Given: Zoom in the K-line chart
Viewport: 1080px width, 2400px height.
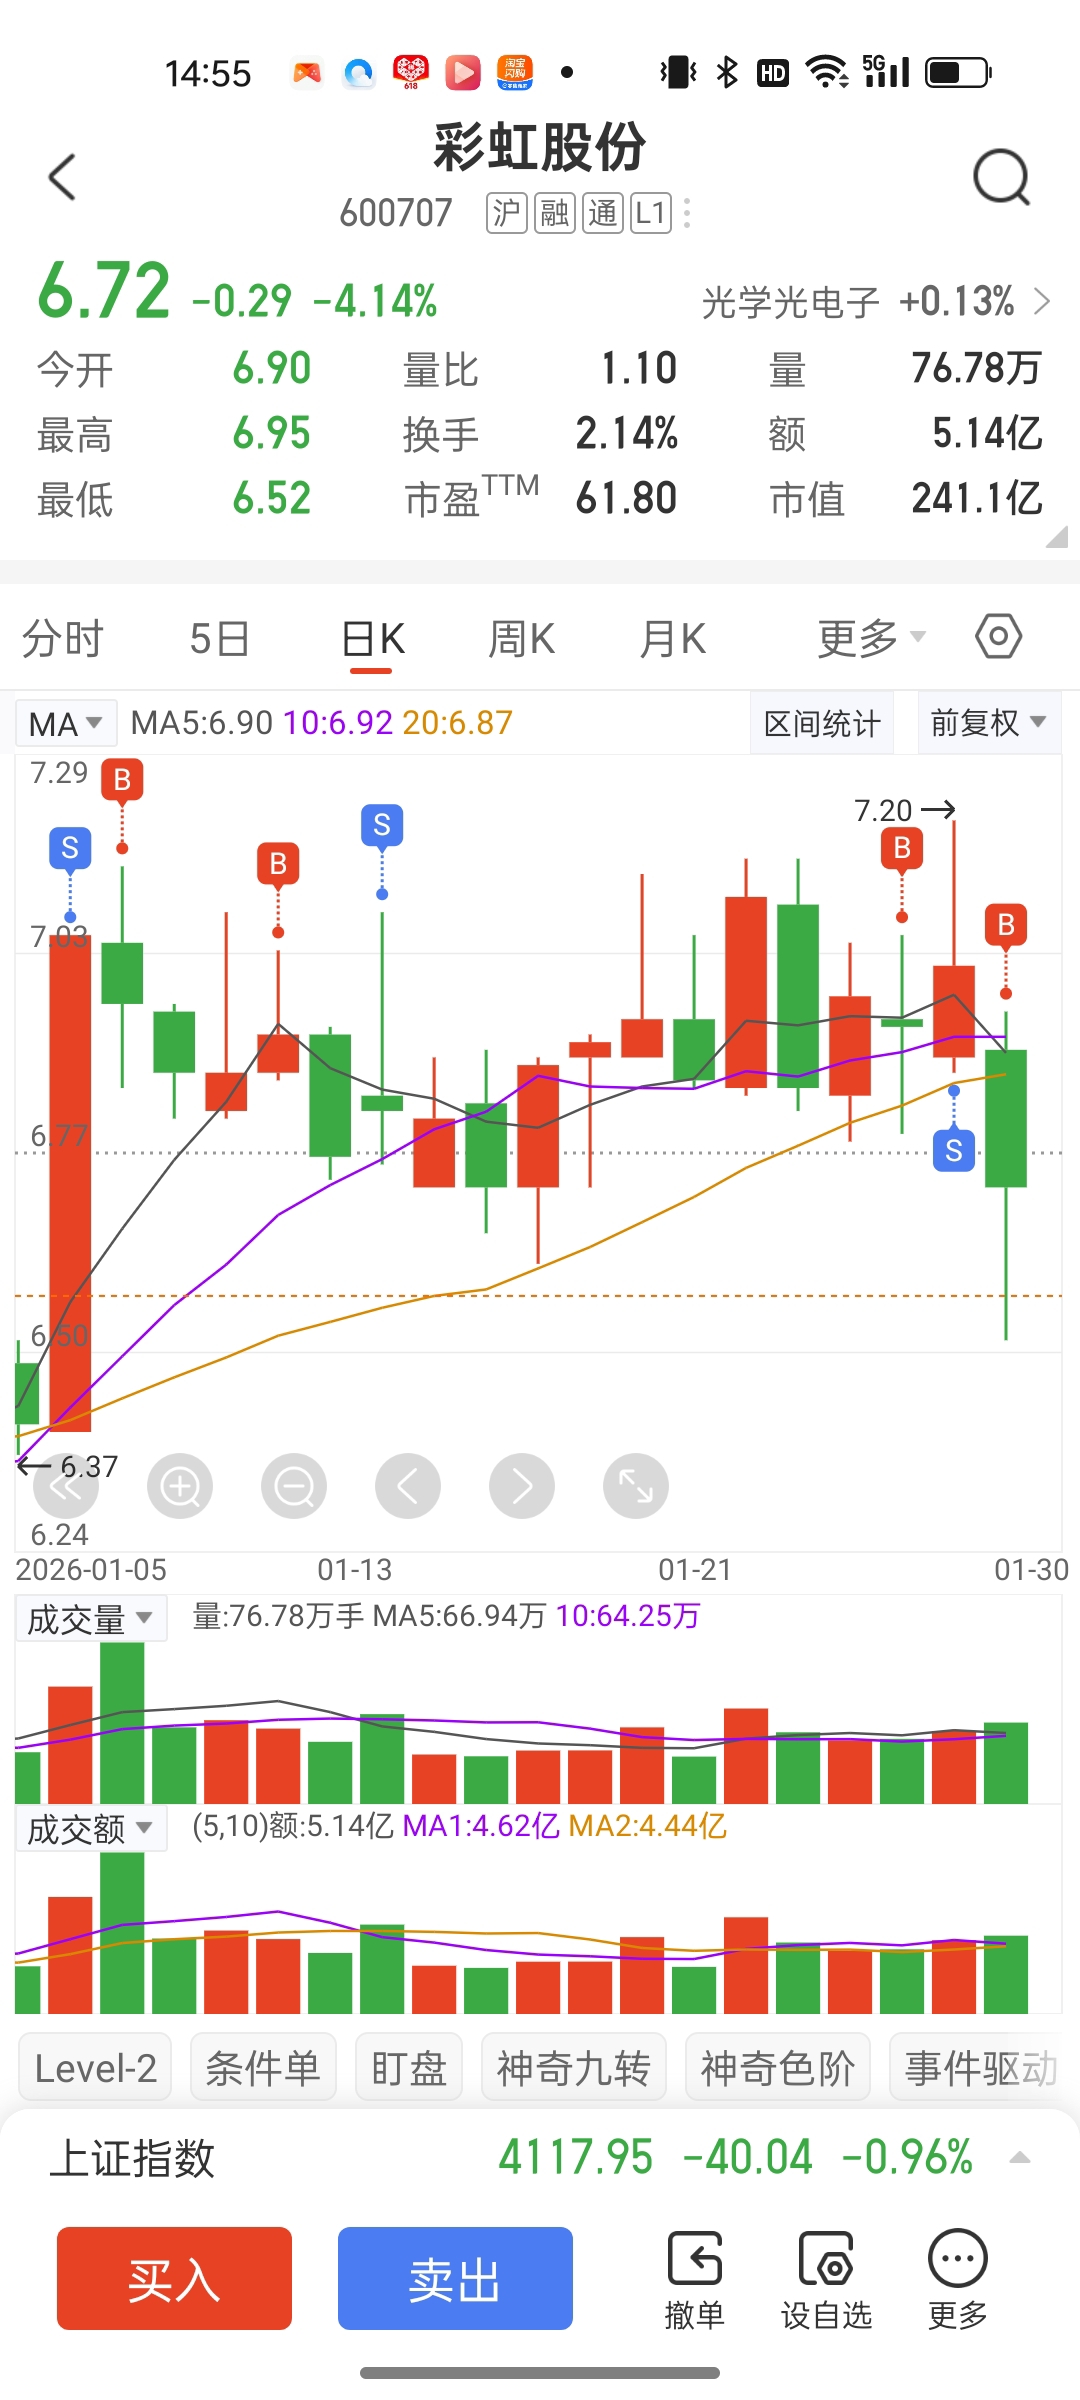Looking at the screenshot, I should point(180,1487).
